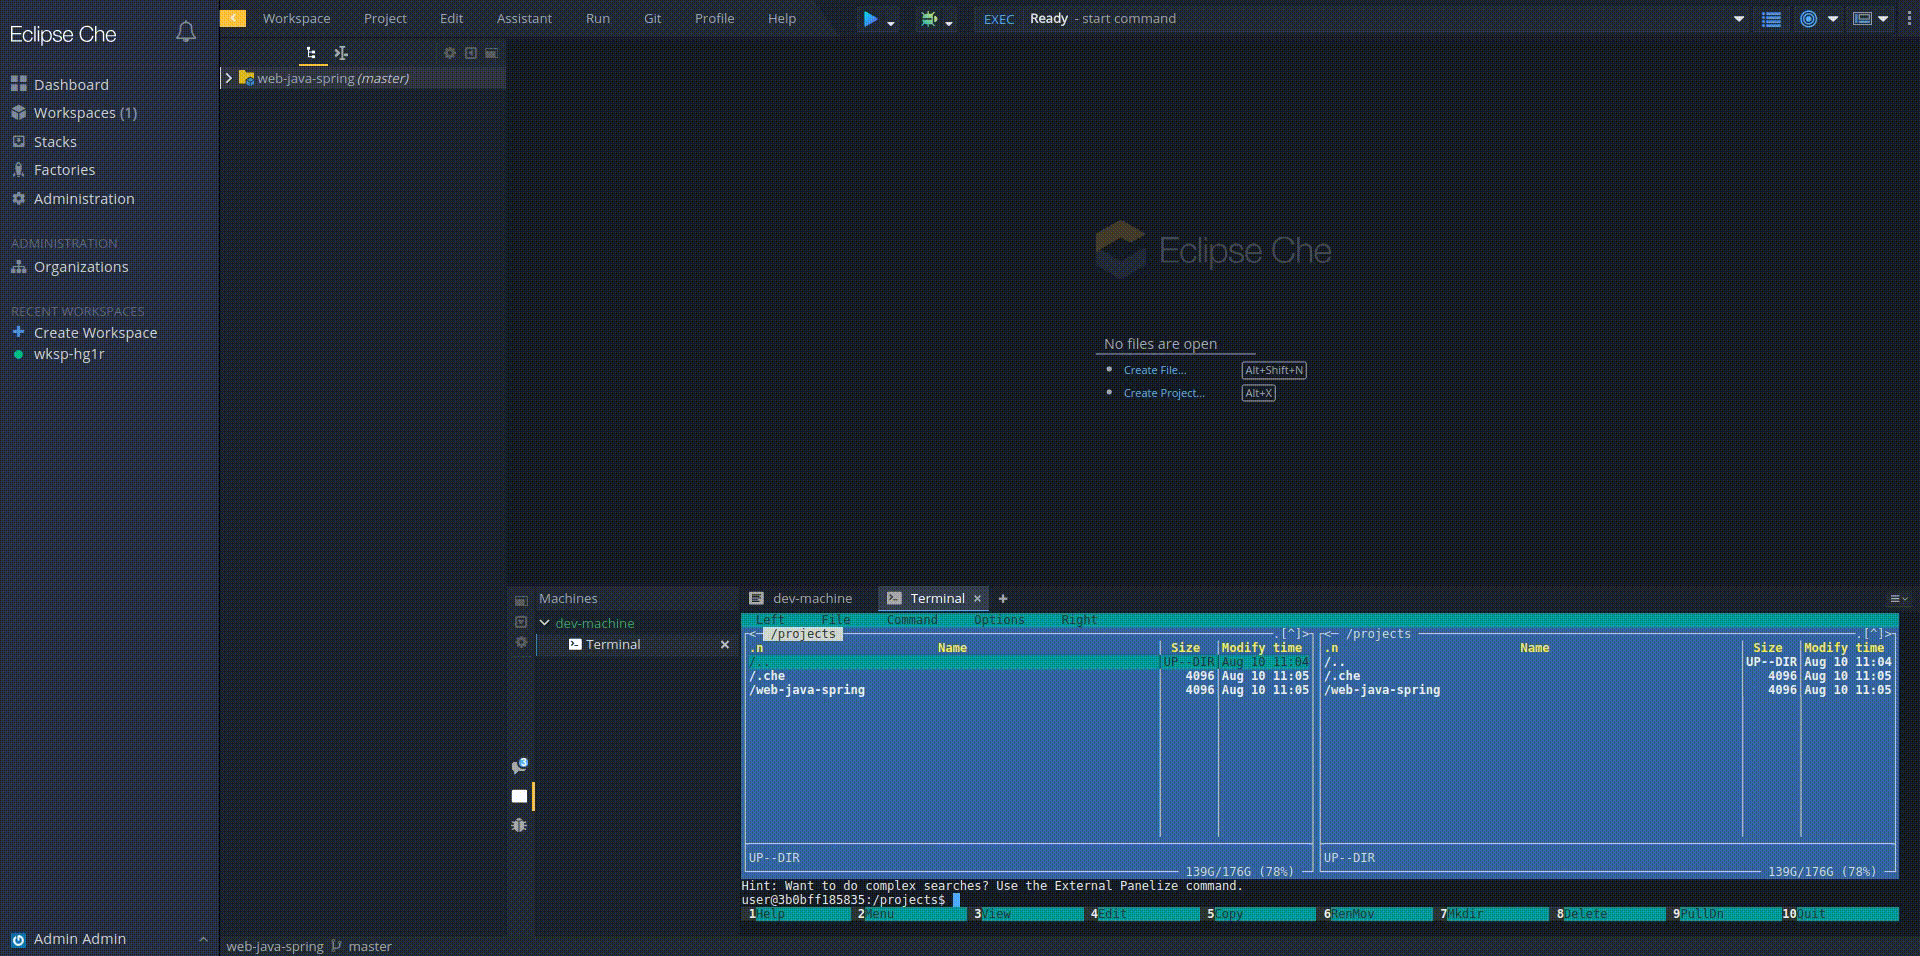1920x956 pixels.
Task: Collapse the dev-machine tree node
Action: 545,623
